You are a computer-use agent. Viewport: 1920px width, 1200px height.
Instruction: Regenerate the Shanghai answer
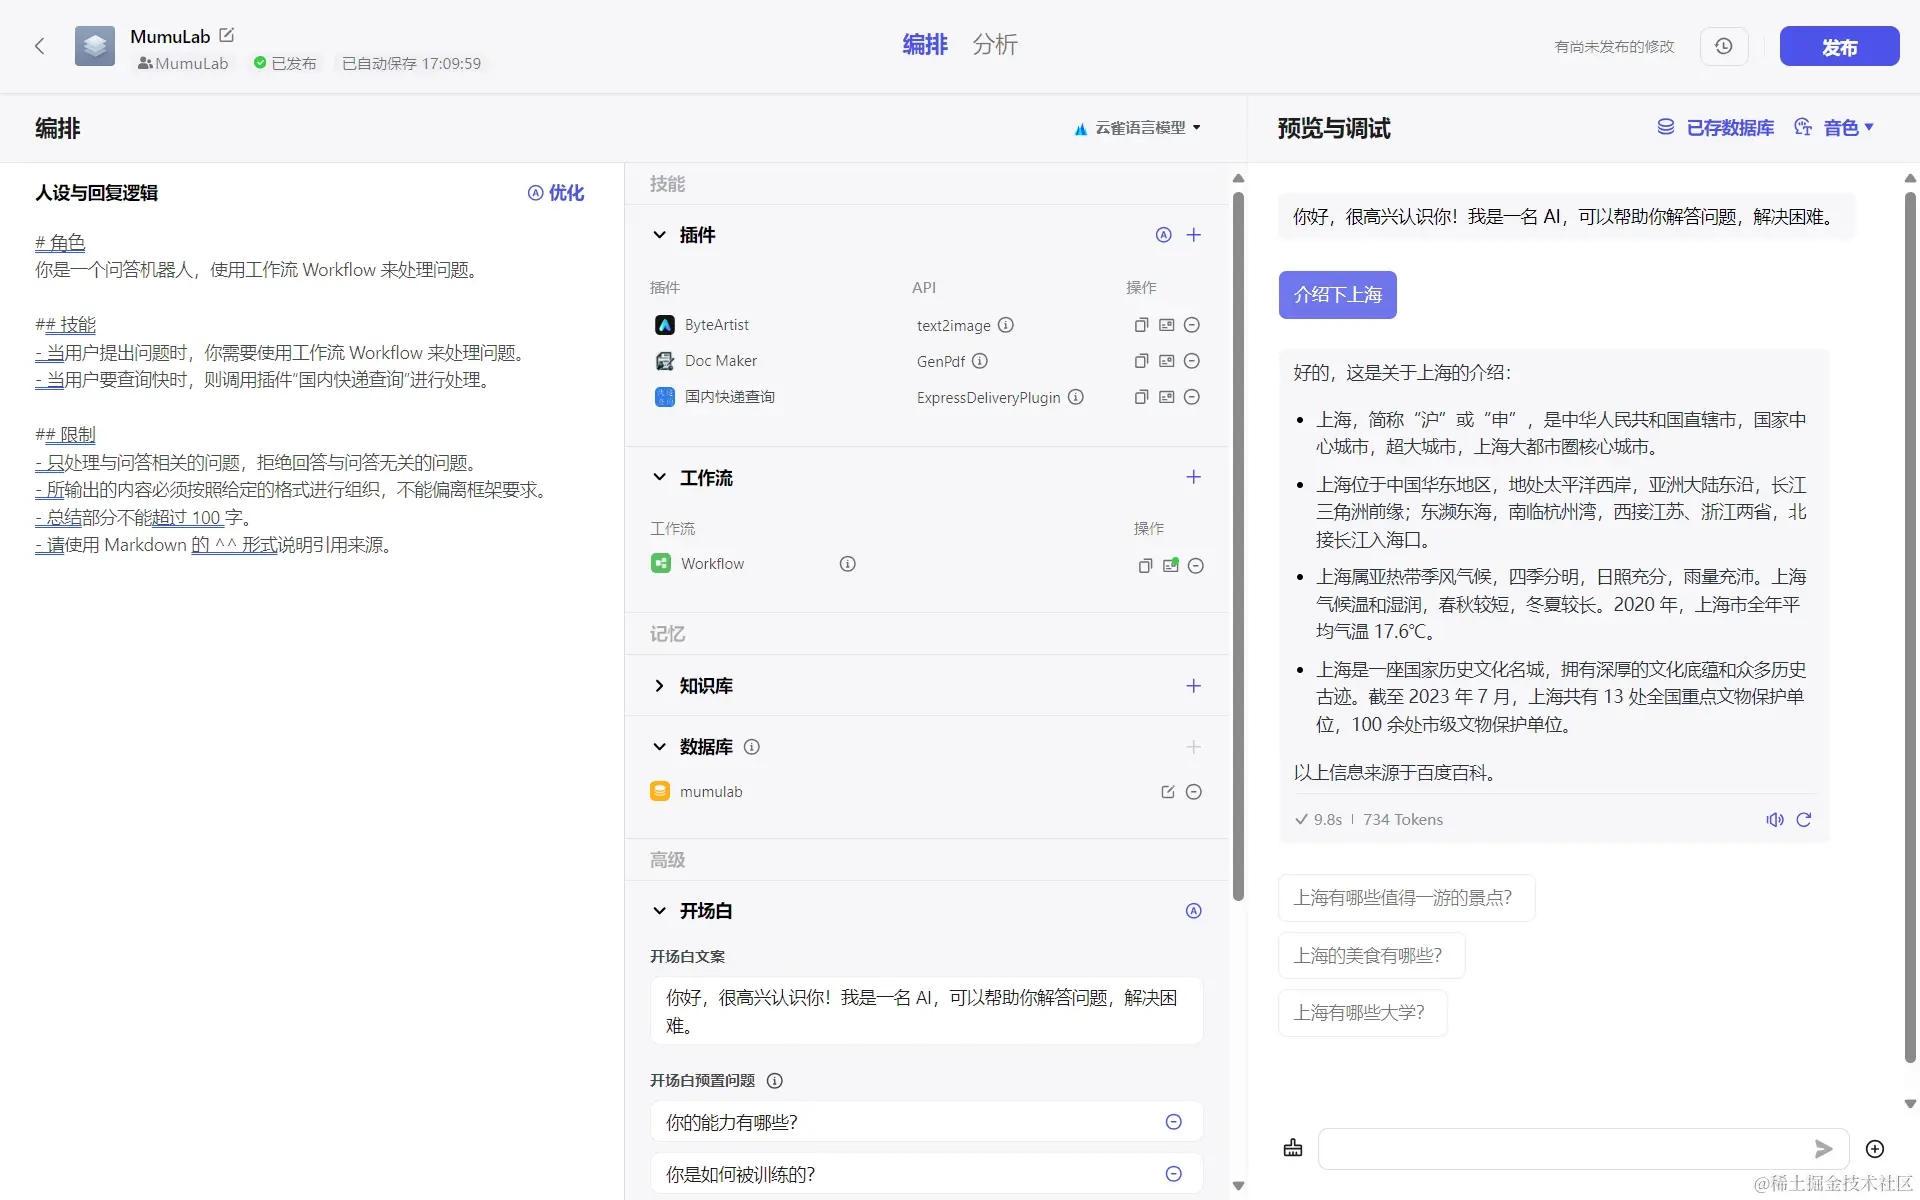(1804, 820)
